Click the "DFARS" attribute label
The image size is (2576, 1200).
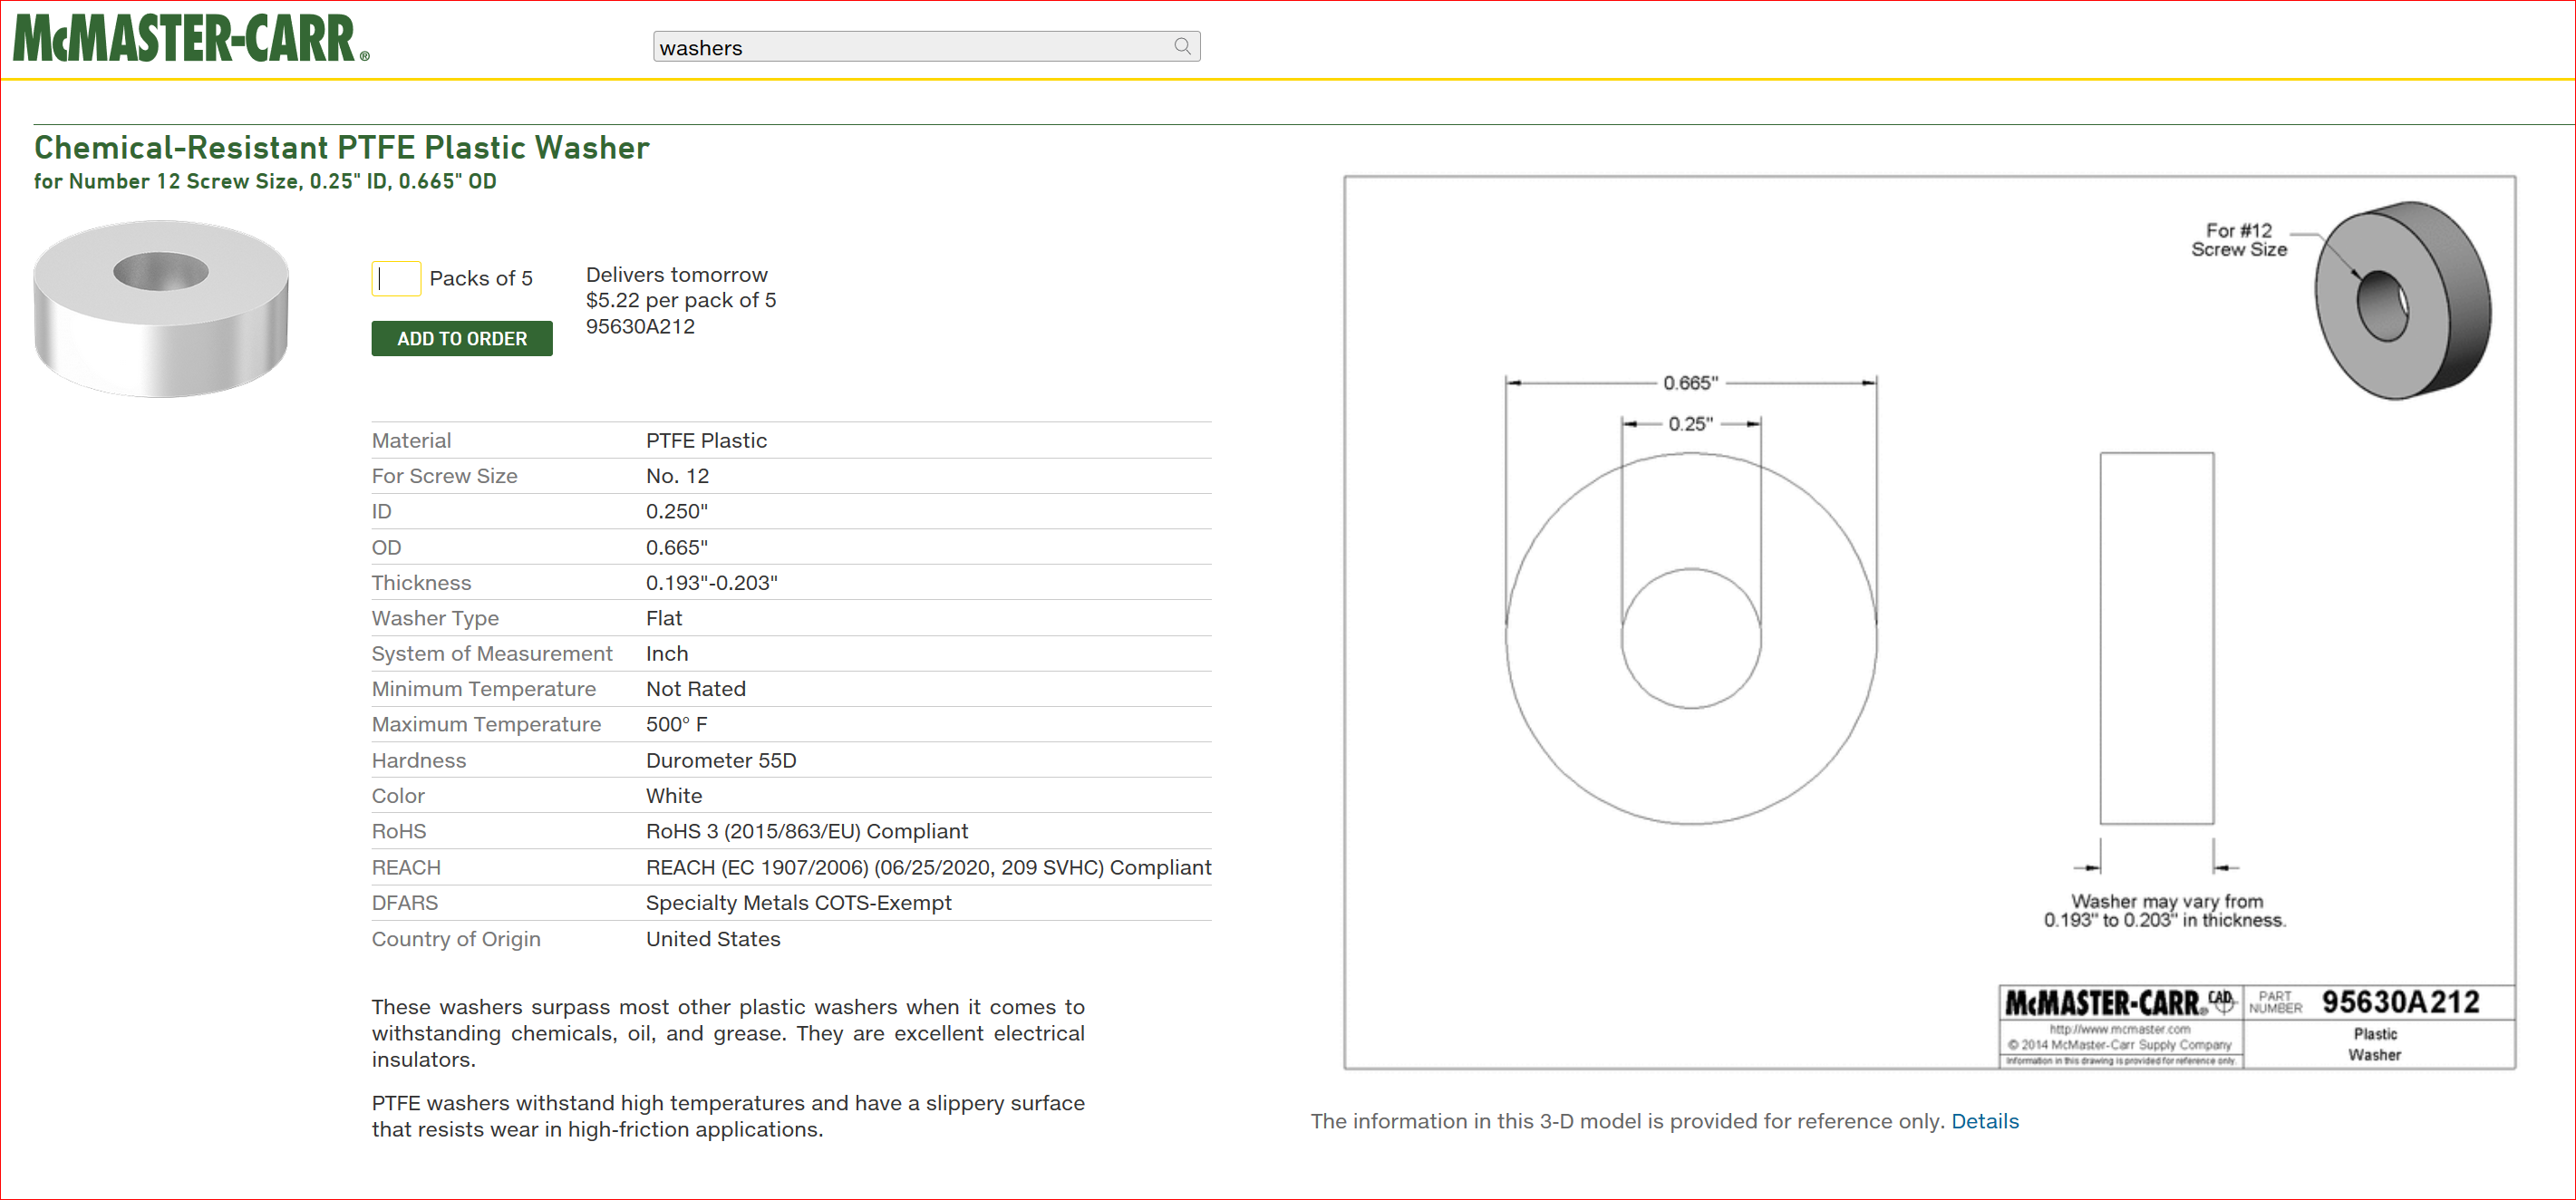click(404, 903)
